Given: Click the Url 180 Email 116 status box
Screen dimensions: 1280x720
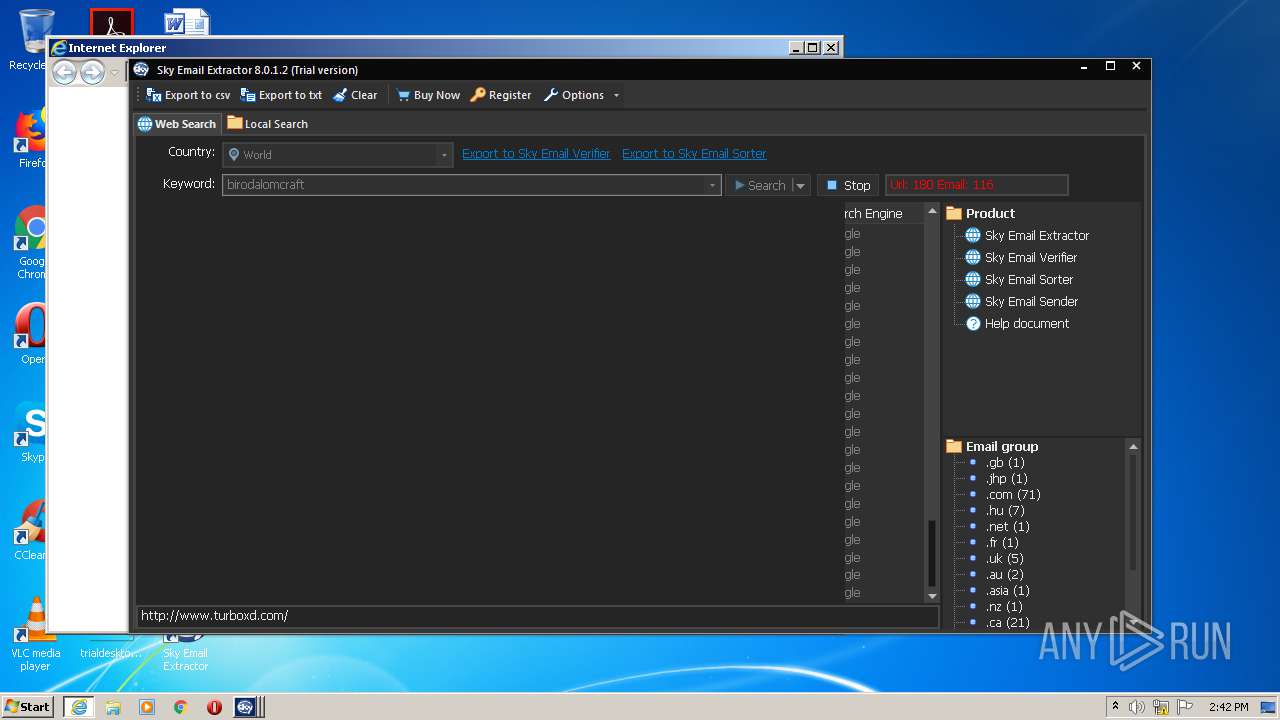Looking at the screenshot, I should click(976, 185).
